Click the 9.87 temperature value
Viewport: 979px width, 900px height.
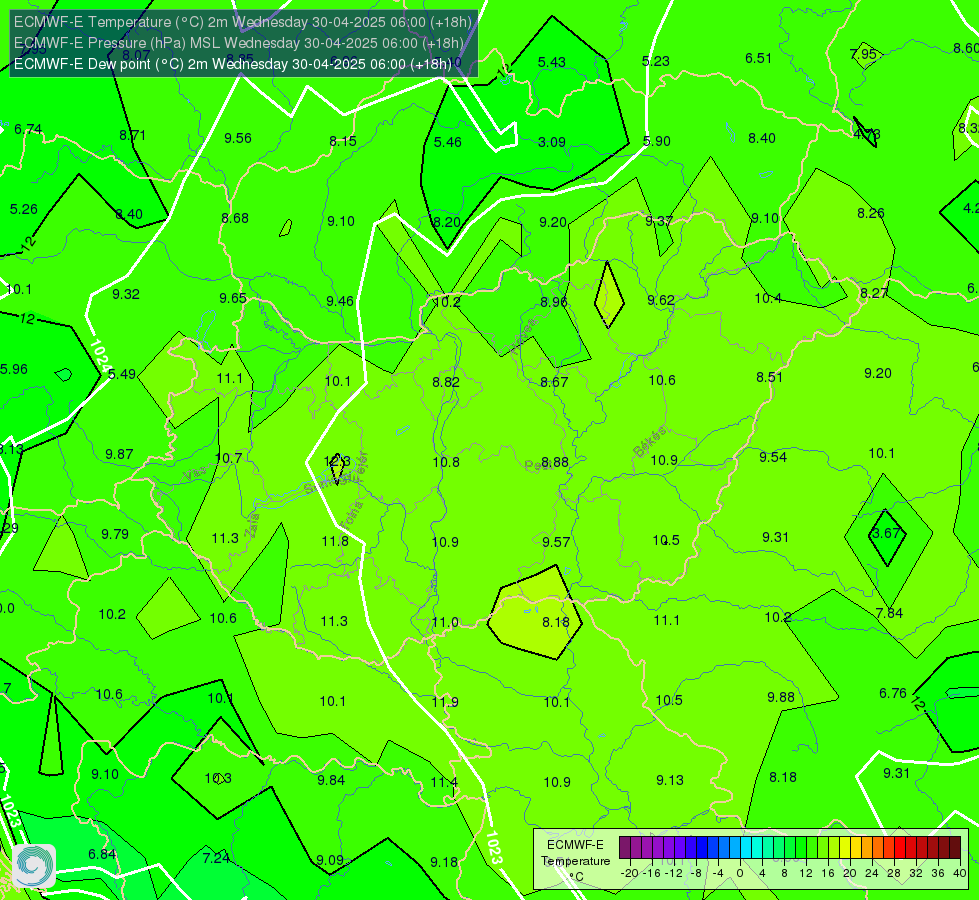(119, 454)
